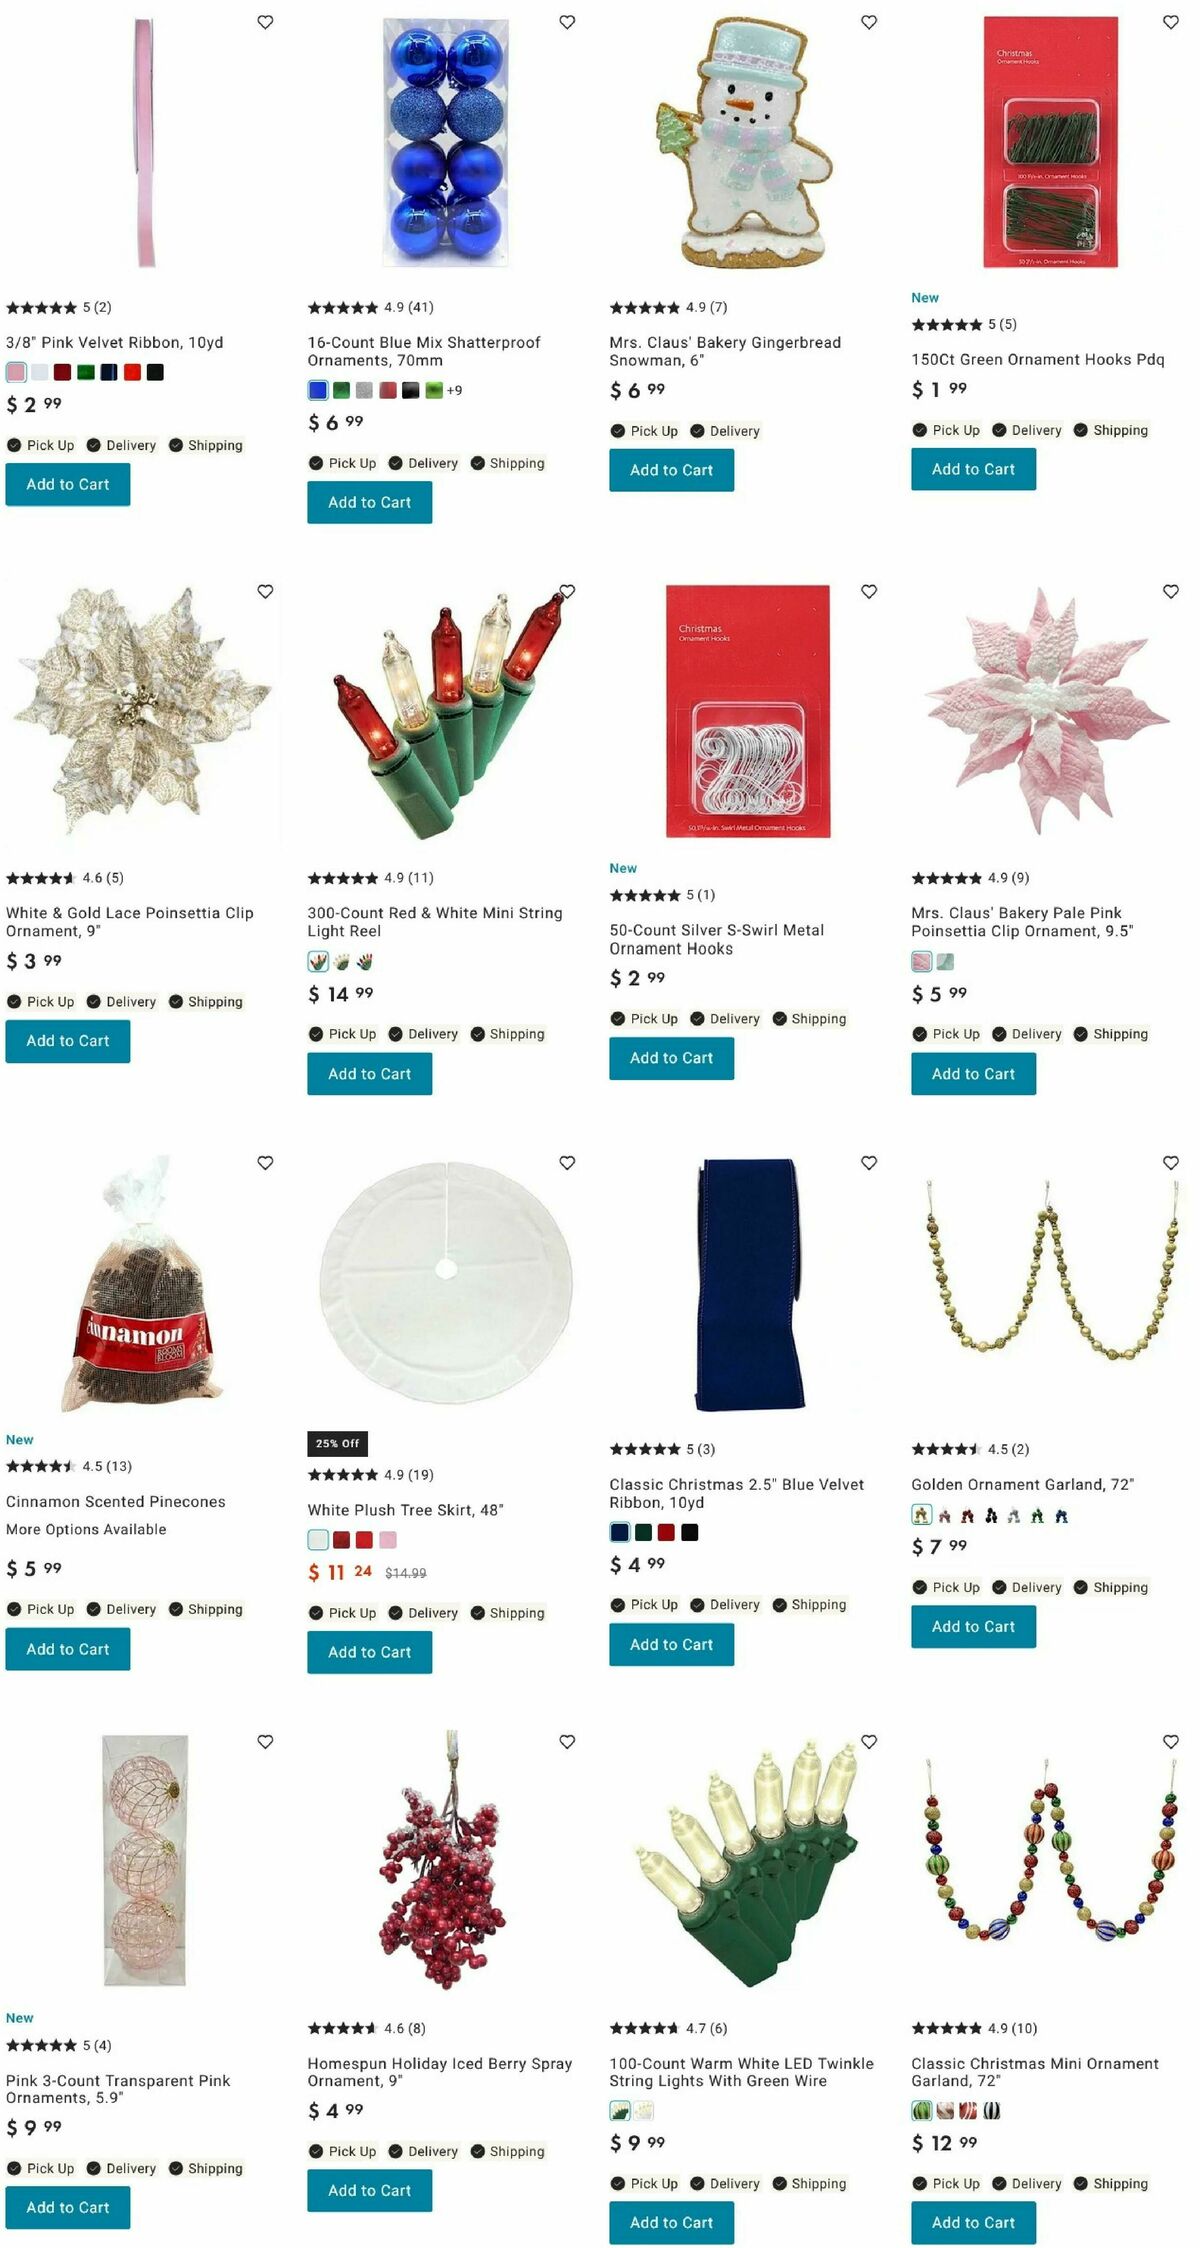Add Classic Christmas Mini Ornament Garland to cart

pos(973,2223)
